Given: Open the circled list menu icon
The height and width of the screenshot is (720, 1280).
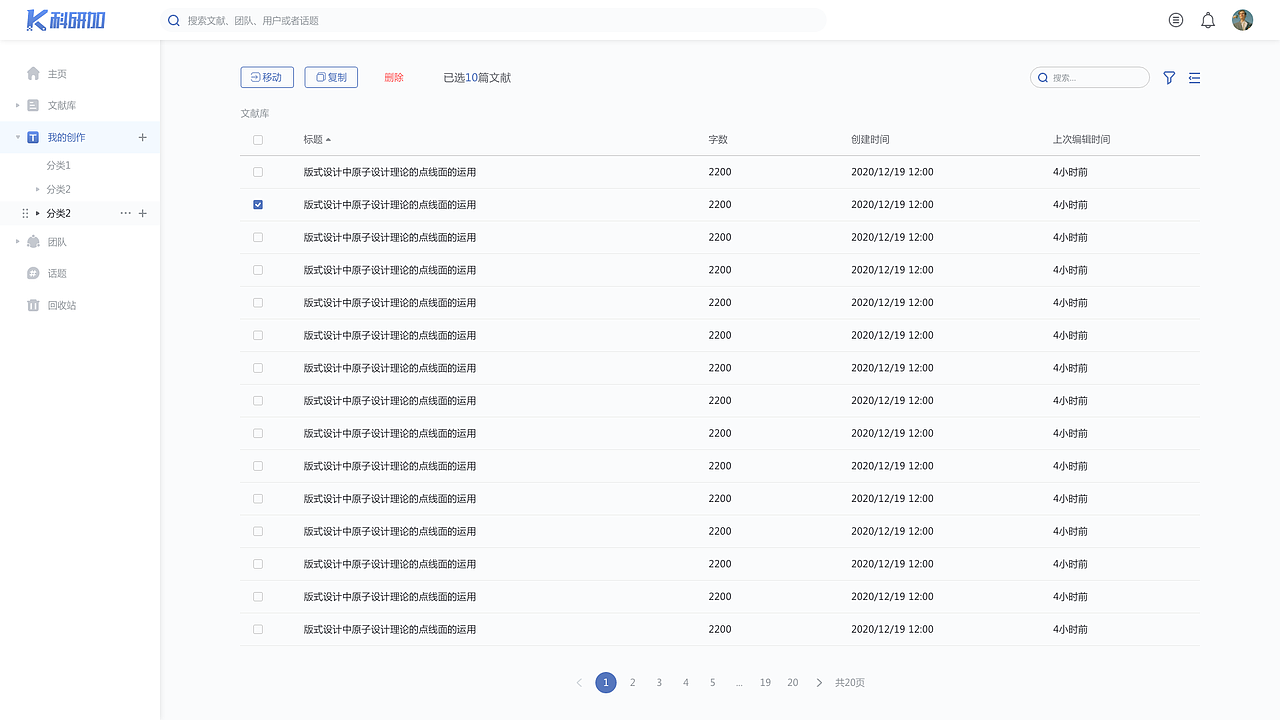Looking at the screenshot, I should click(x=1176, y=20).
